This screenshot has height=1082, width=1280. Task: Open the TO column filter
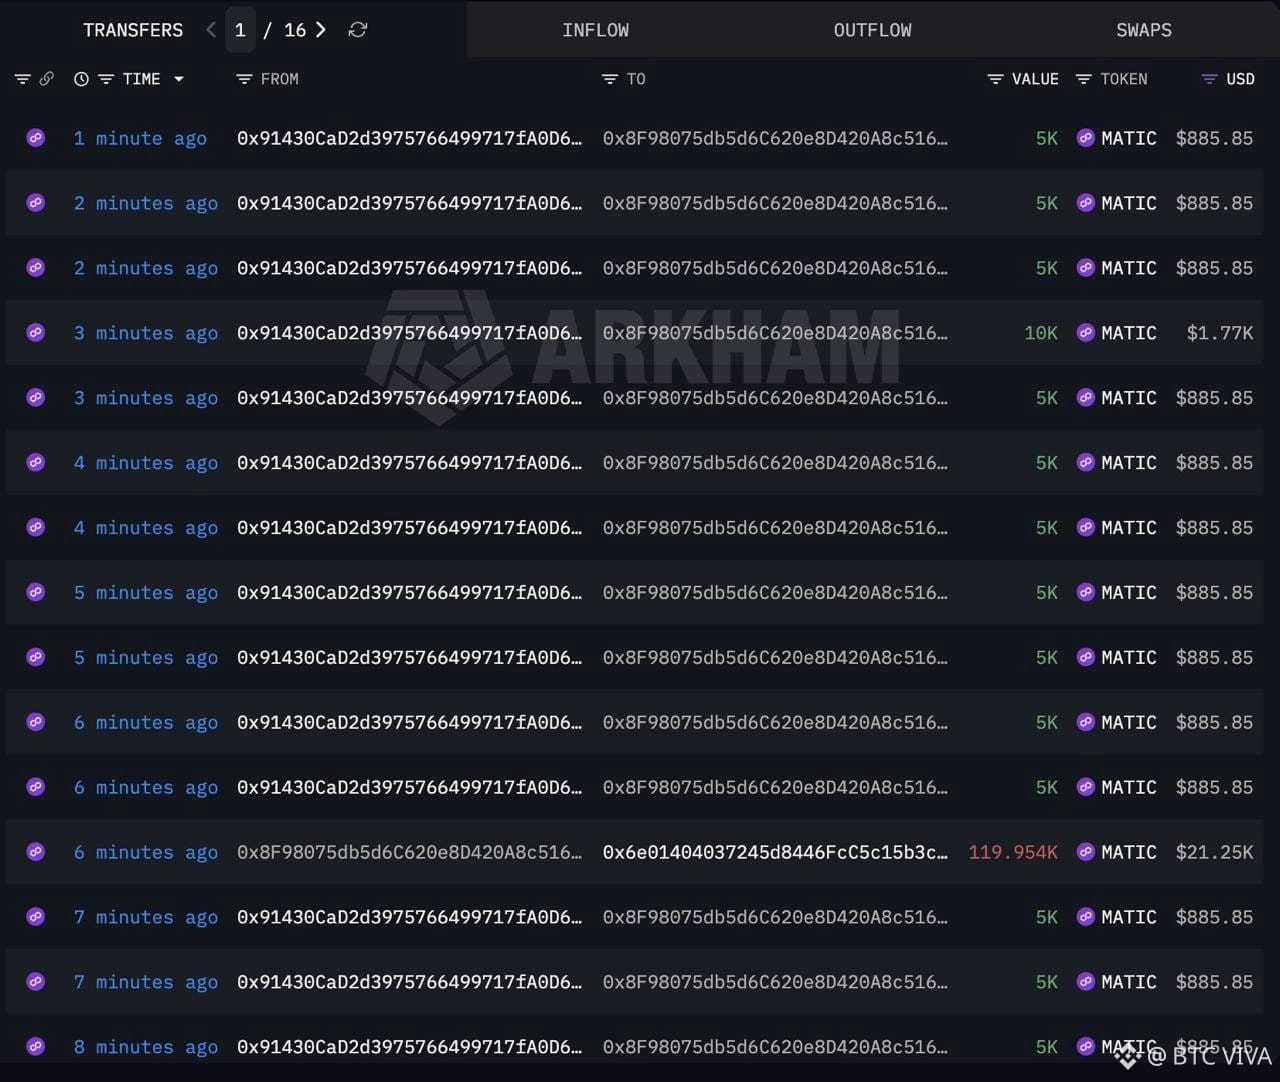tap(609, 79)
